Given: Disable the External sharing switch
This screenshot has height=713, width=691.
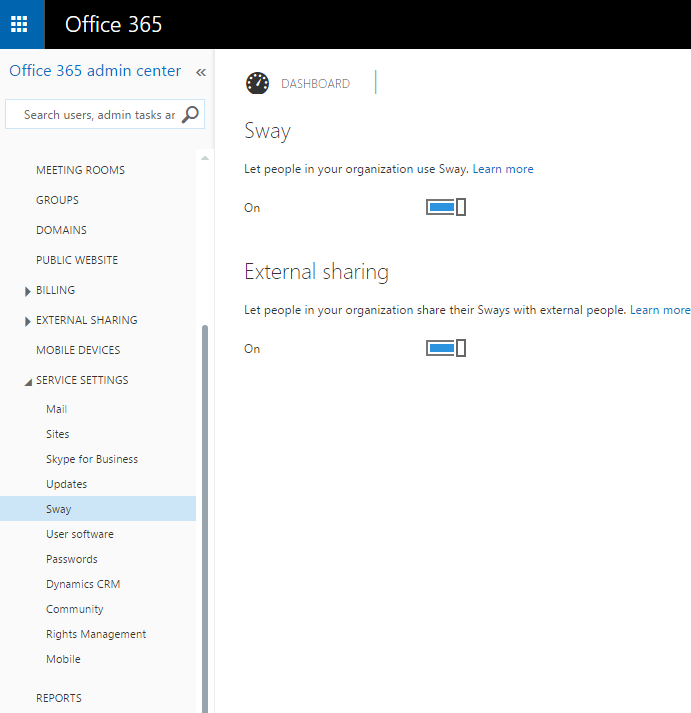Looking at the screenshot, I should (446, 348).
